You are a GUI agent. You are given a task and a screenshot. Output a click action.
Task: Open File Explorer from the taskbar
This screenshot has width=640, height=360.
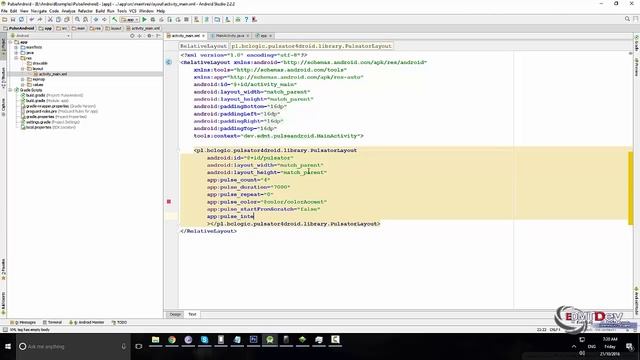point(156,340)
